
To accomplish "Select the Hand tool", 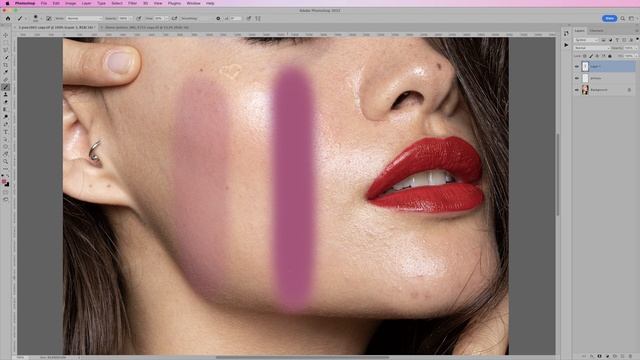I will pos(6,153).
